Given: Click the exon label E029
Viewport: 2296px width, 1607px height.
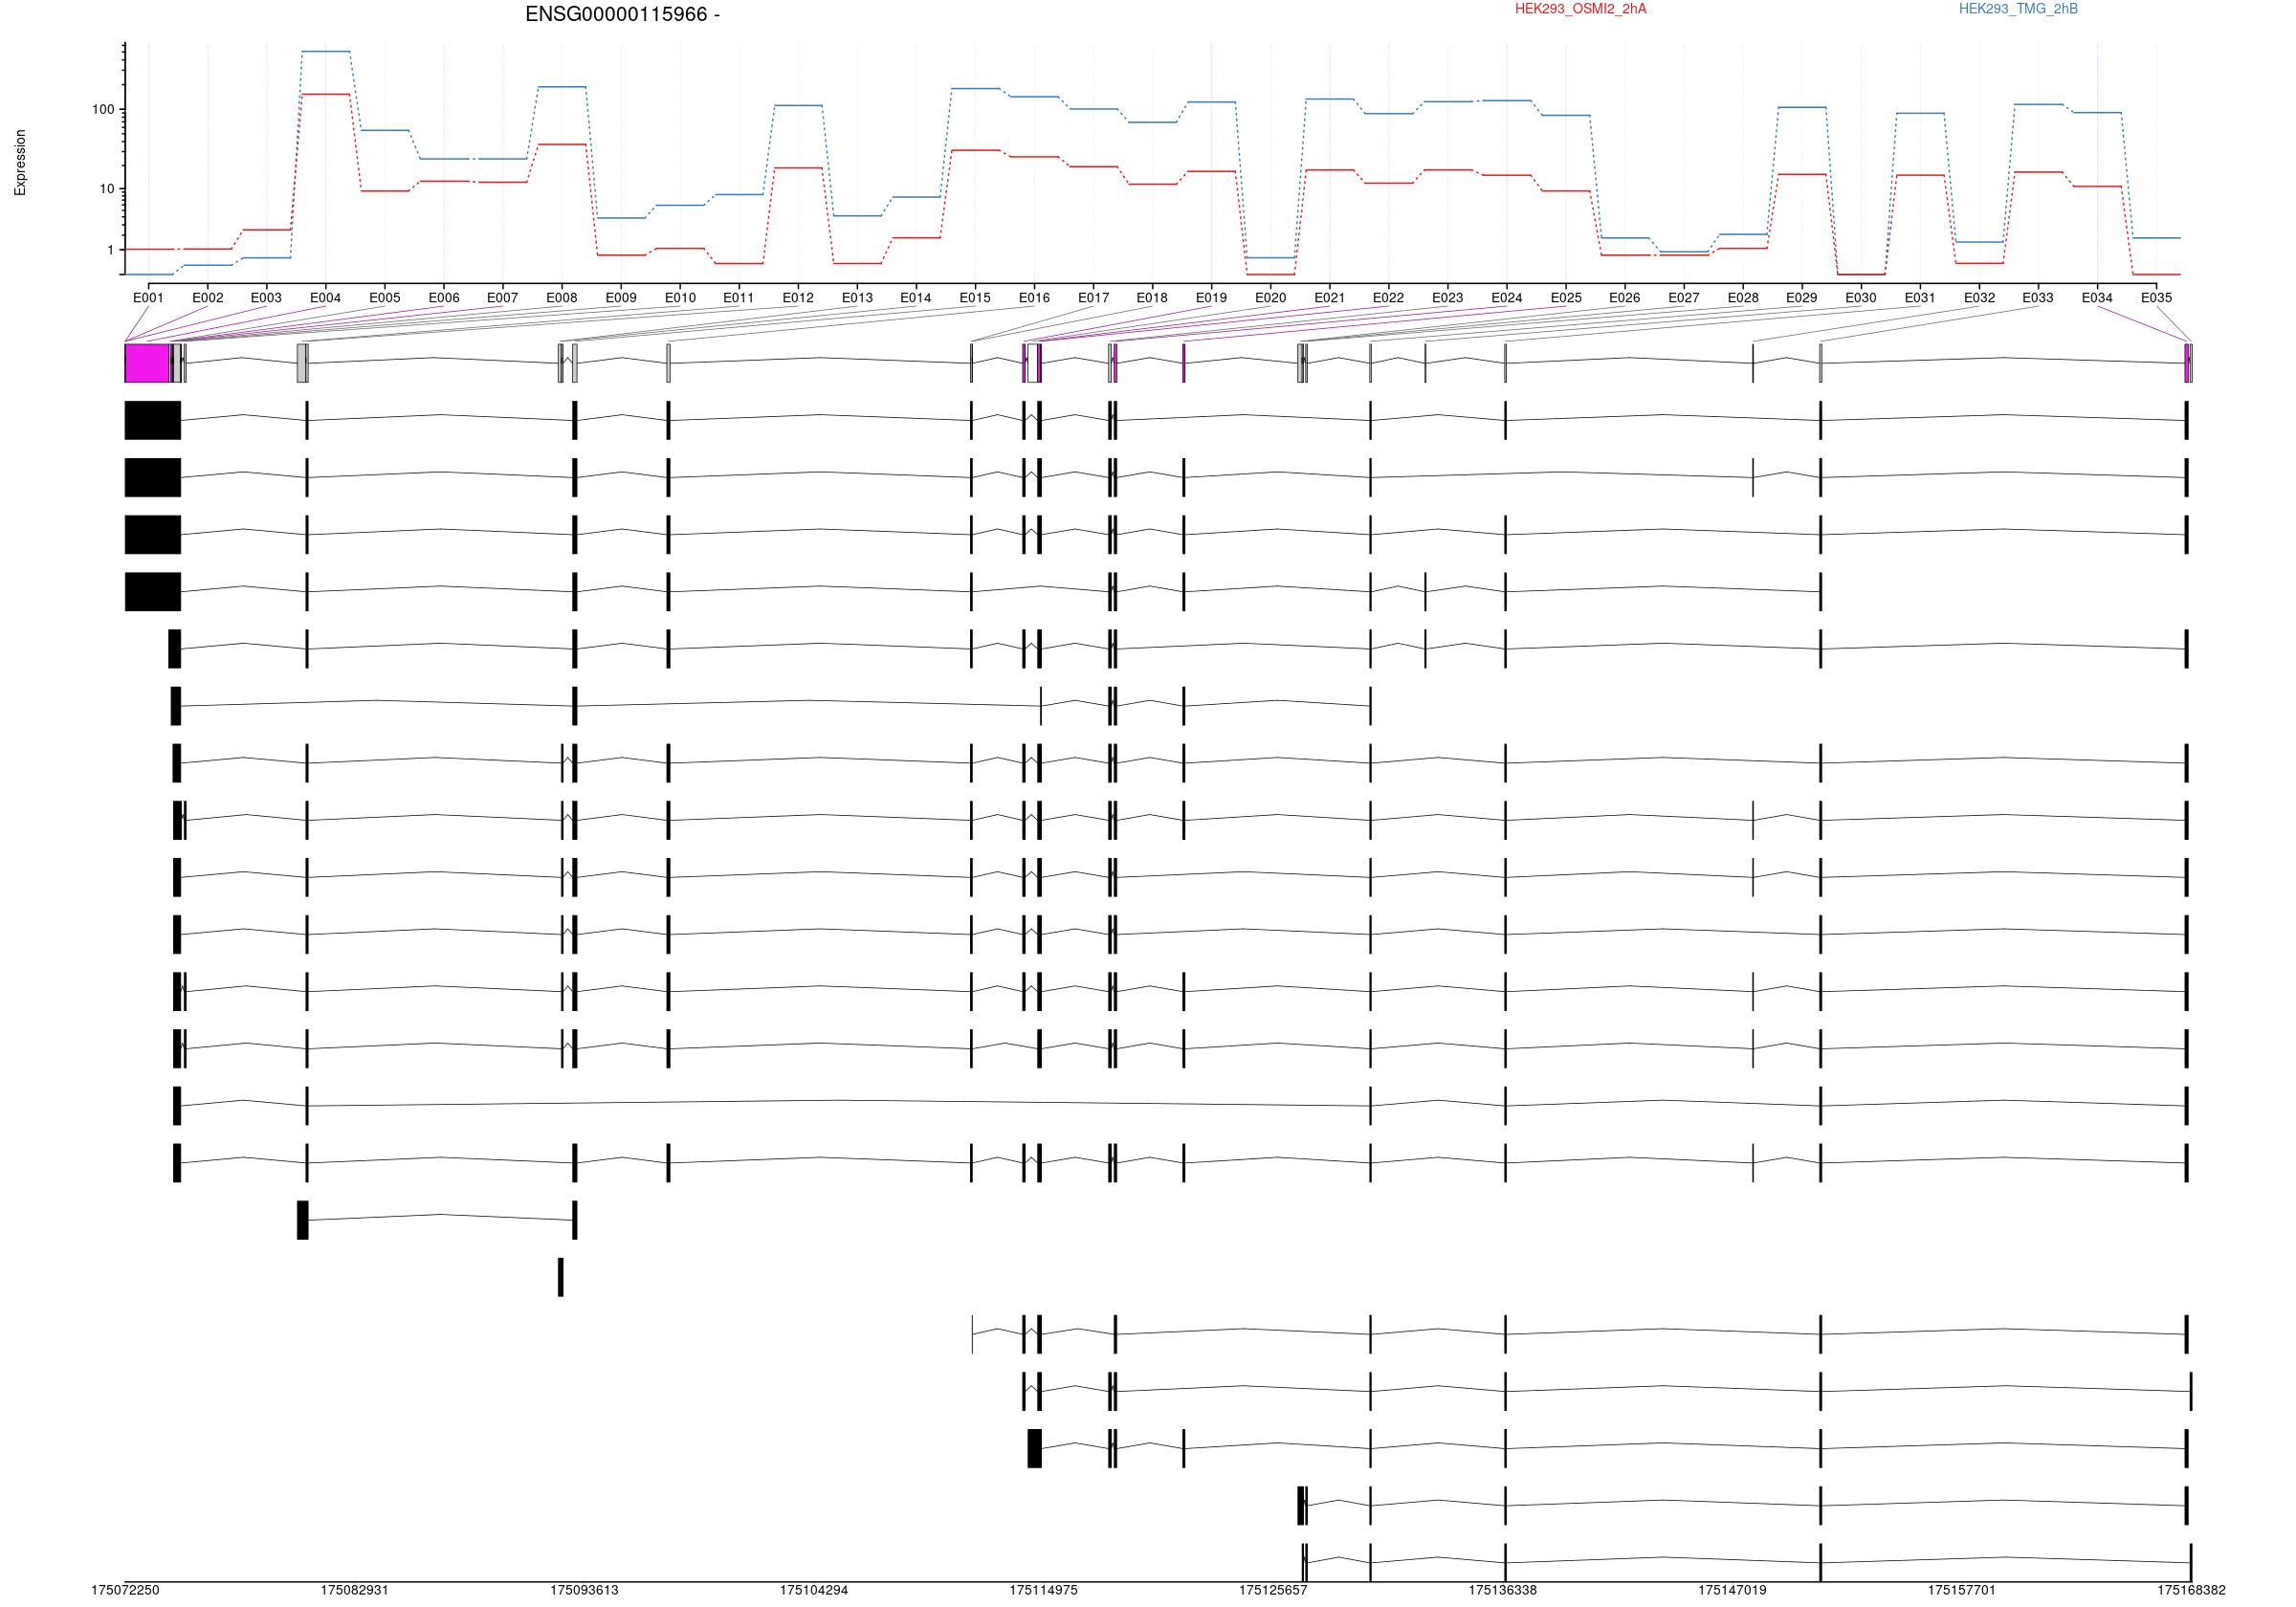Looking at the screenshot, I should click(x=1802, y=298).
